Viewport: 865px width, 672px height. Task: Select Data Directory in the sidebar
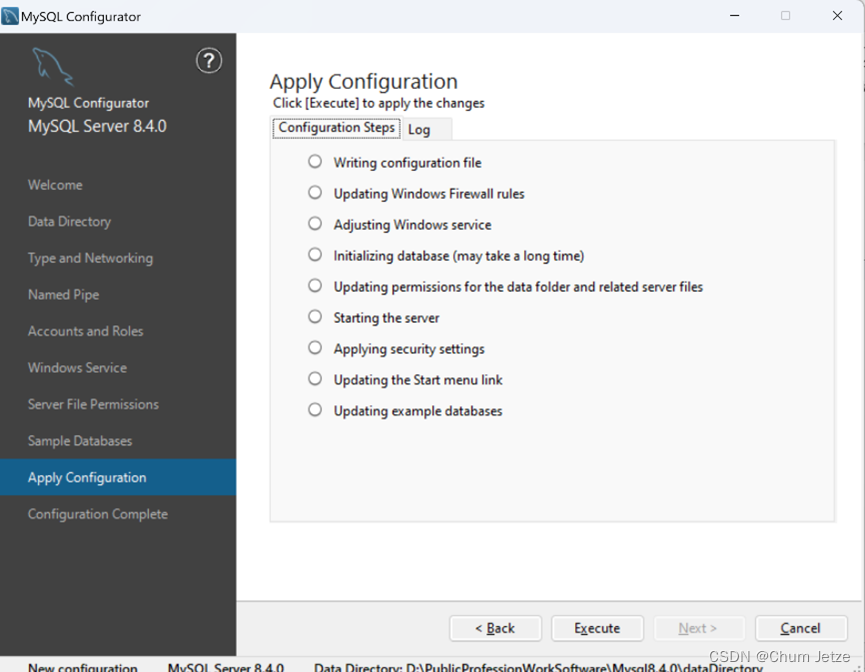pos(69,221)
